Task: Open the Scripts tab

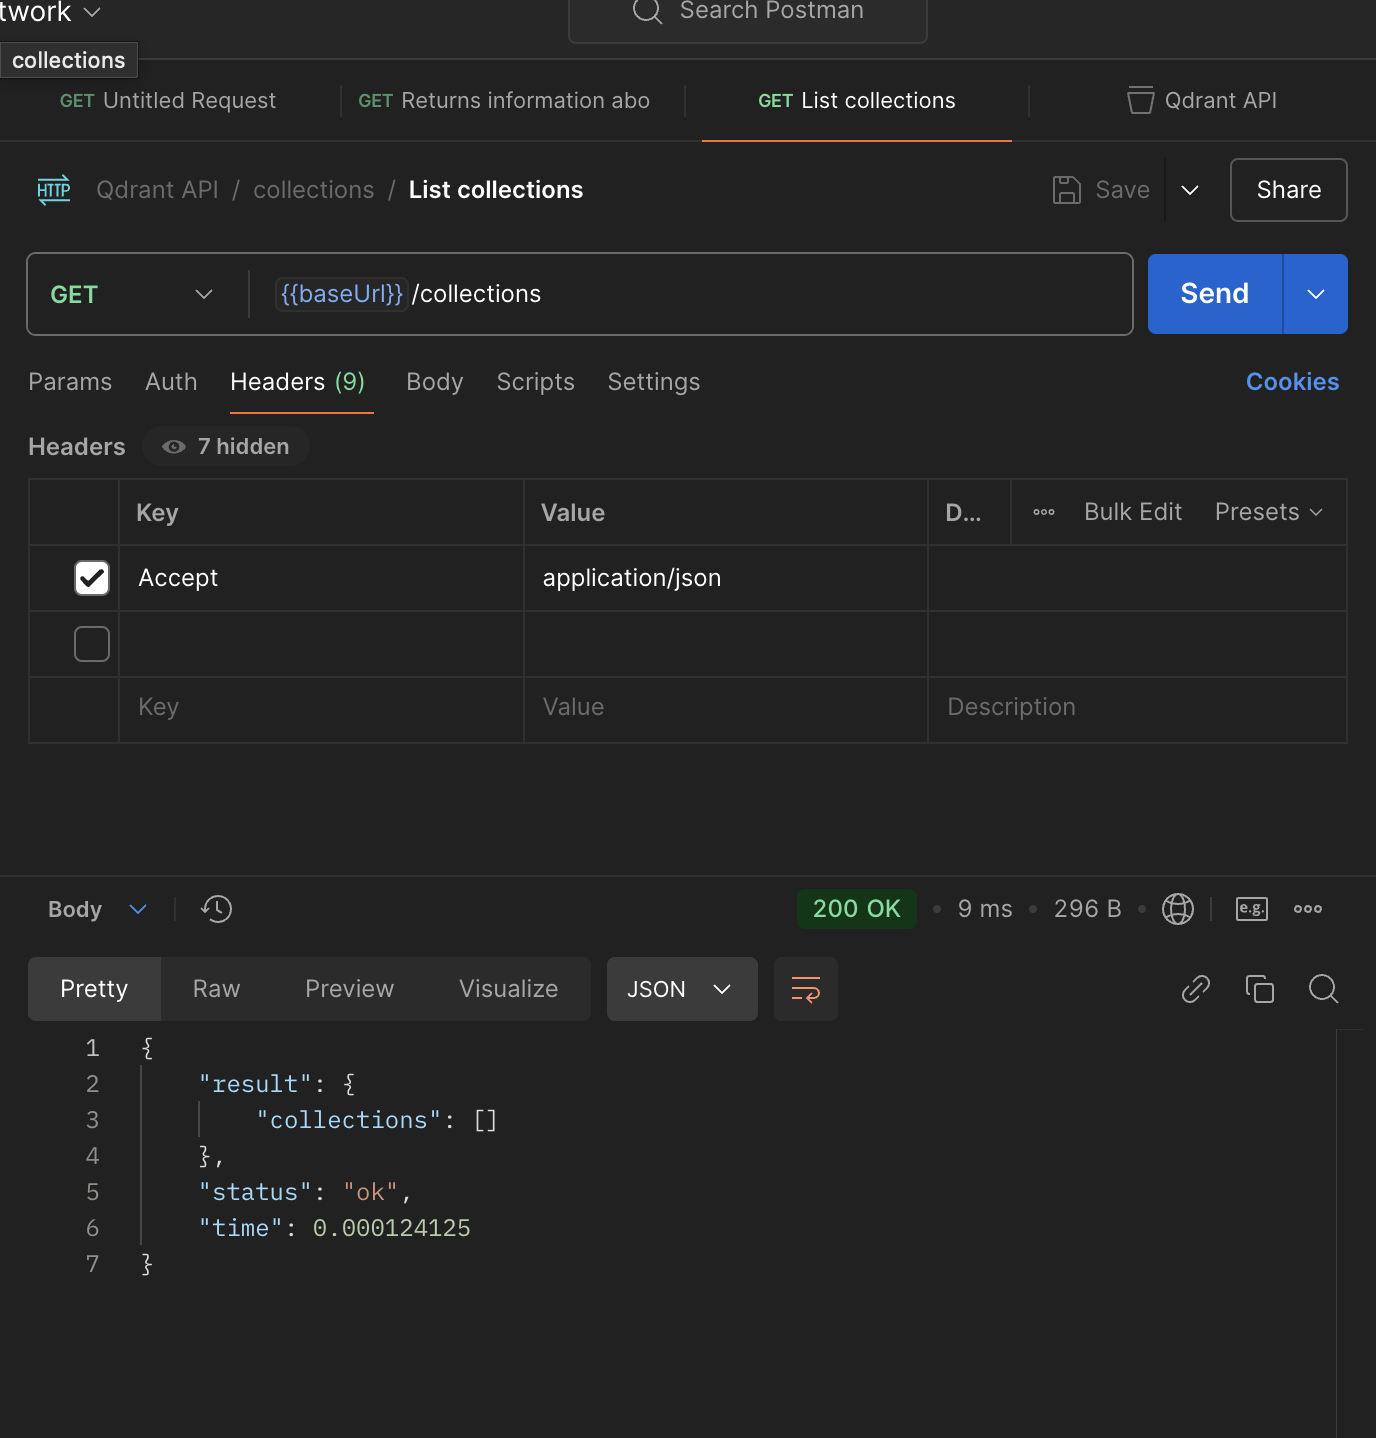Action: pyautogui.click(x=536, y=382)
